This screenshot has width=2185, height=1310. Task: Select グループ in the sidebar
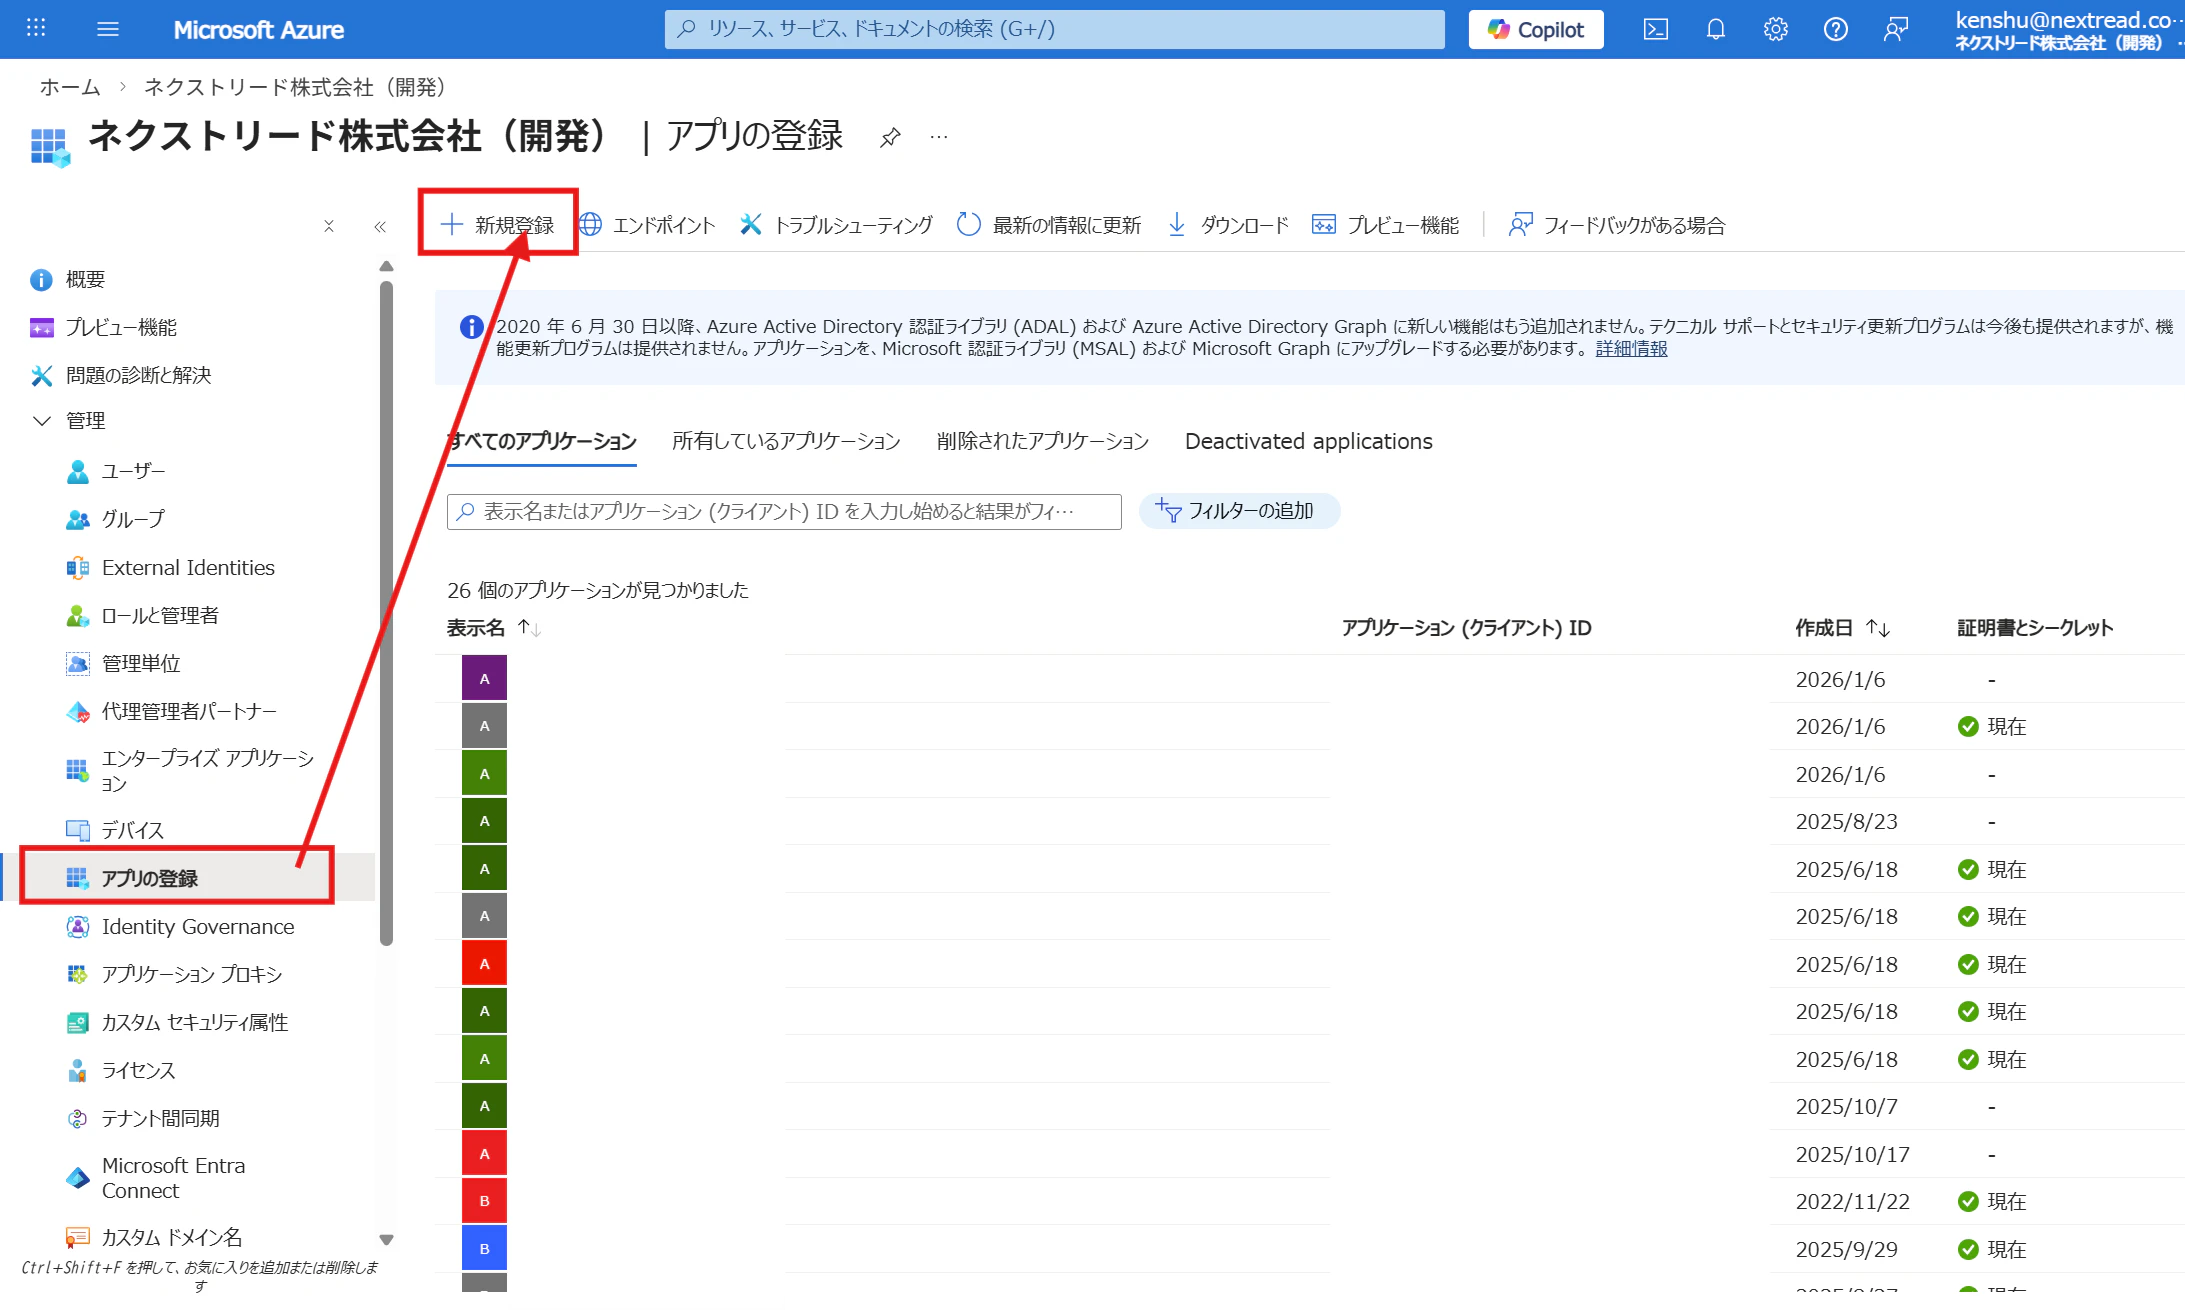coord(132,519)
